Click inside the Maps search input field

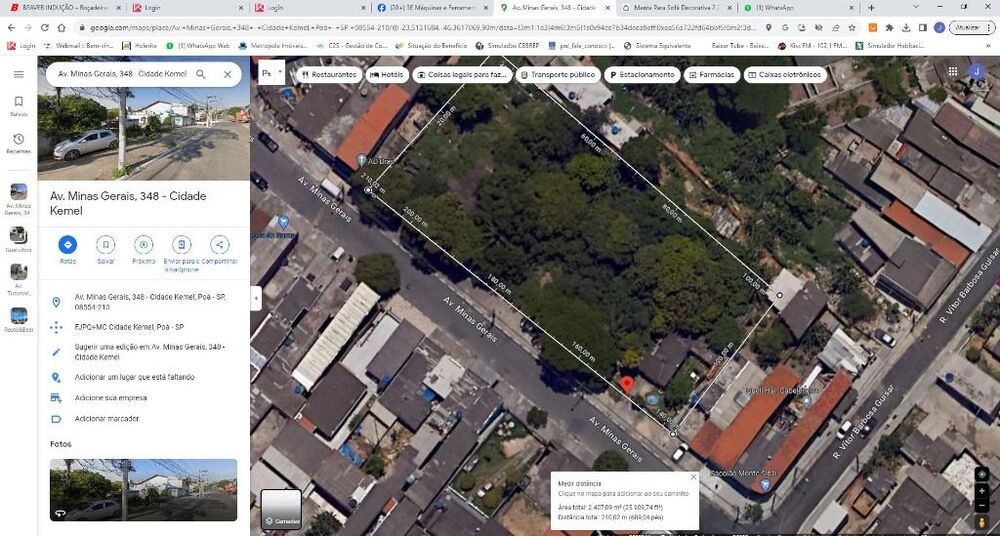[x=122, y=74]
